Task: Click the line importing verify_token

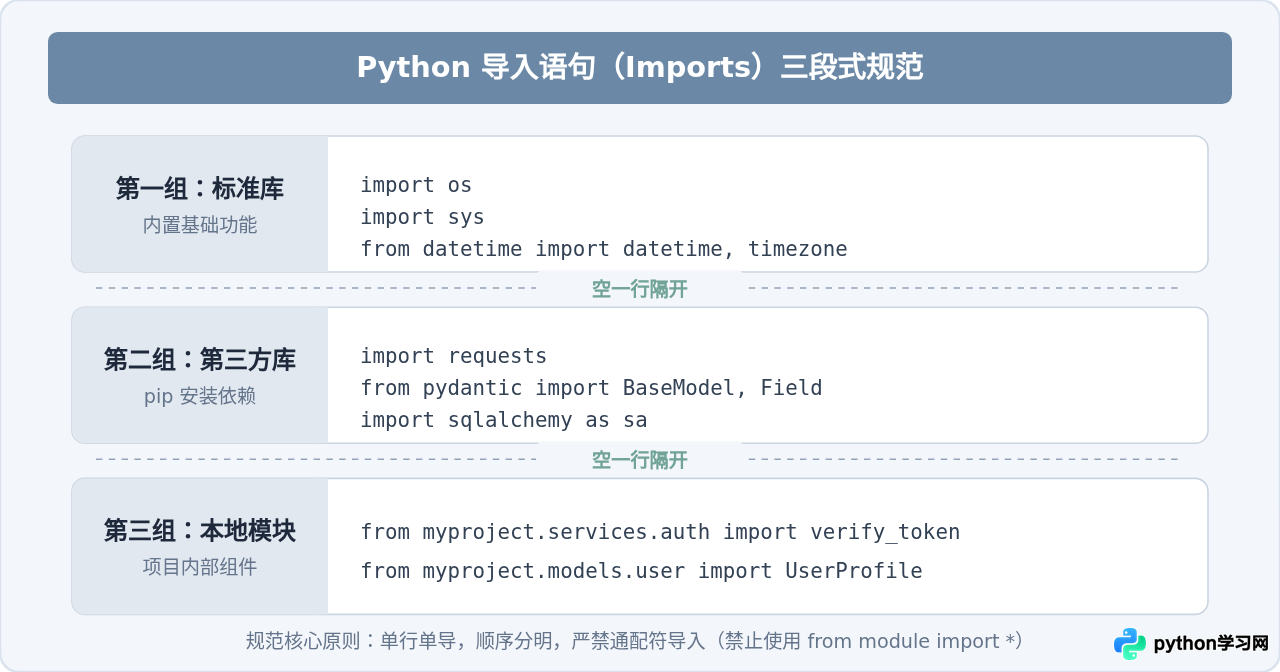Action: pyautogui.click(x=660, y=532)
